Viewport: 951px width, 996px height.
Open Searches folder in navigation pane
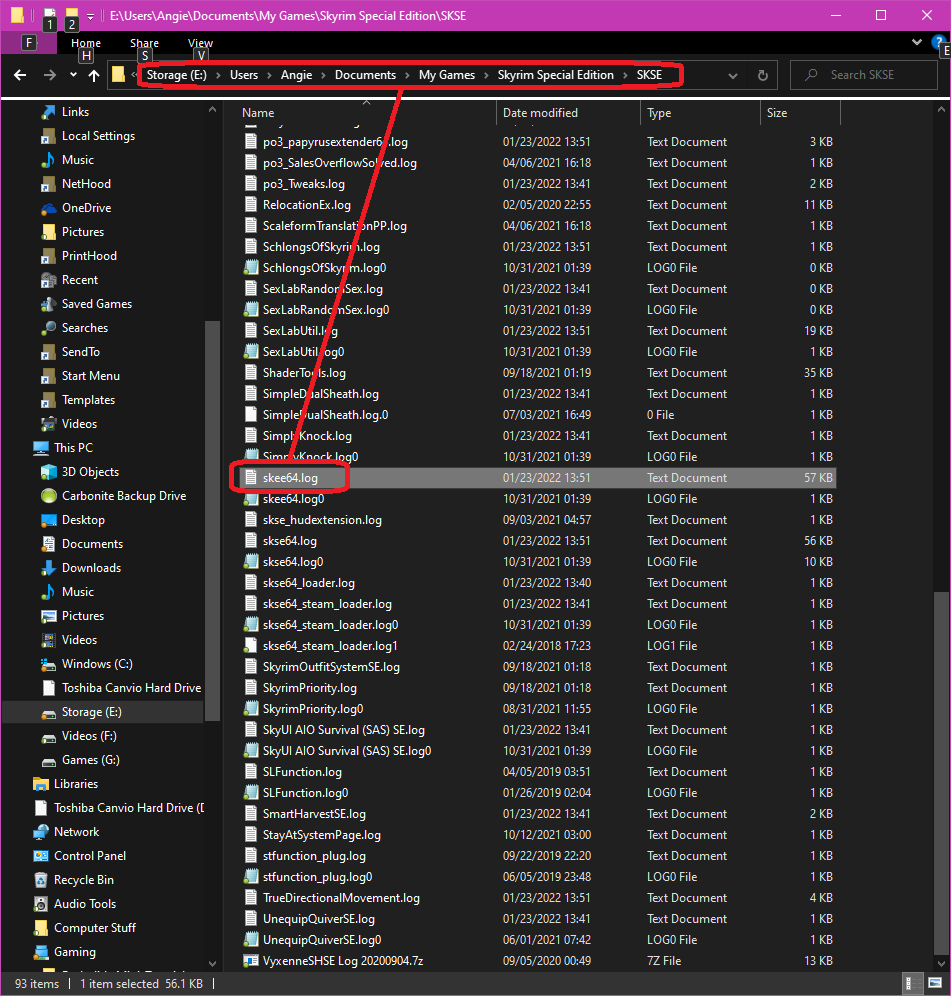pos(84,328)
